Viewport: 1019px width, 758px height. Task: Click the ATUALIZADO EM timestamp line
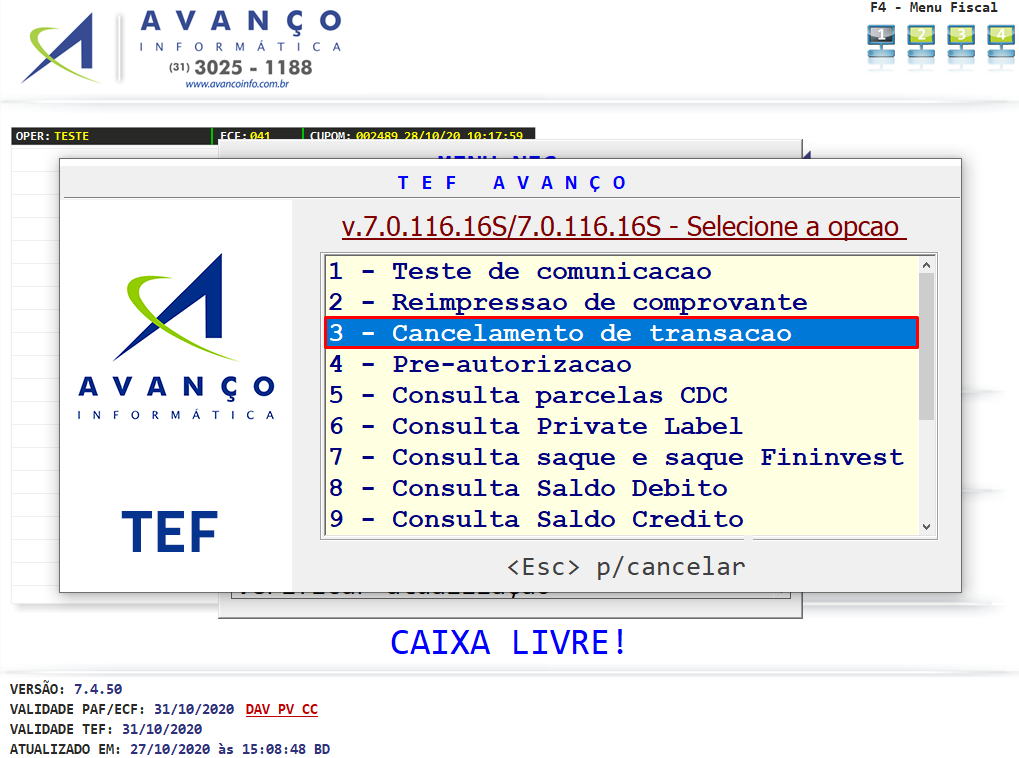point(170,749)
